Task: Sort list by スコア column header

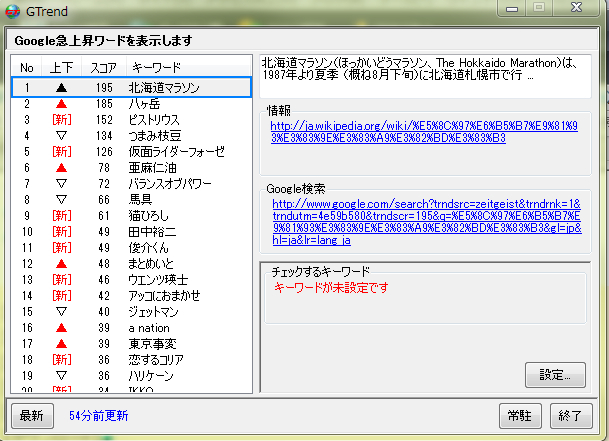Action: [x=103, y=66]
